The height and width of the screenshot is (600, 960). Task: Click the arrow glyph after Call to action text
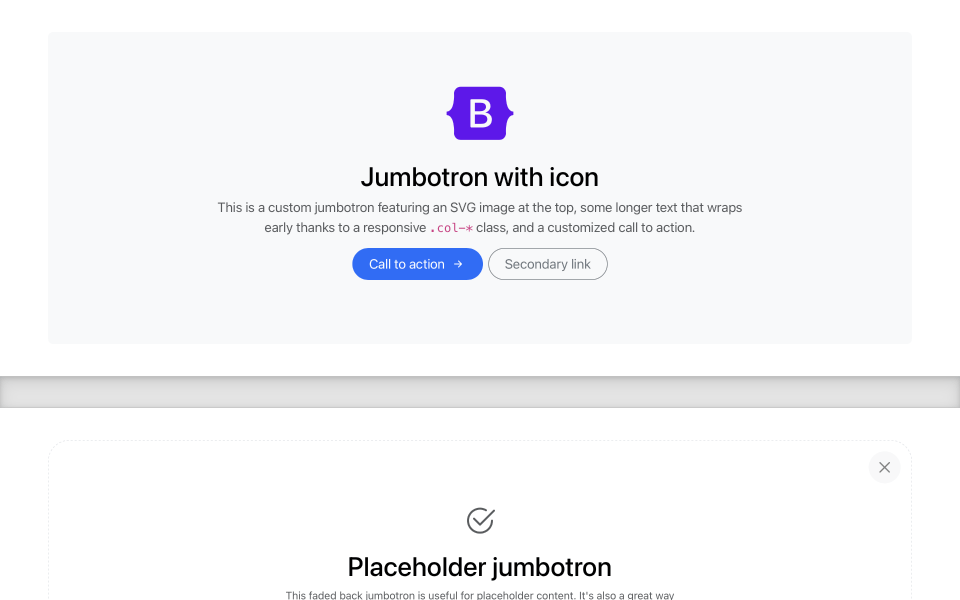pyautogui.click(x=458, y=264)
